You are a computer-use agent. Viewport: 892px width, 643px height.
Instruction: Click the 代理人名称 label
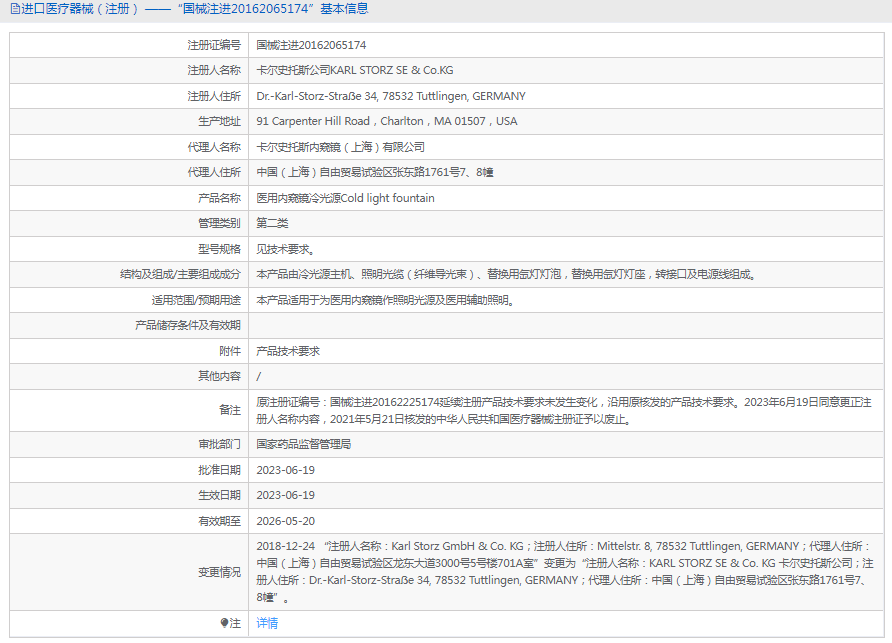(214, 147)
